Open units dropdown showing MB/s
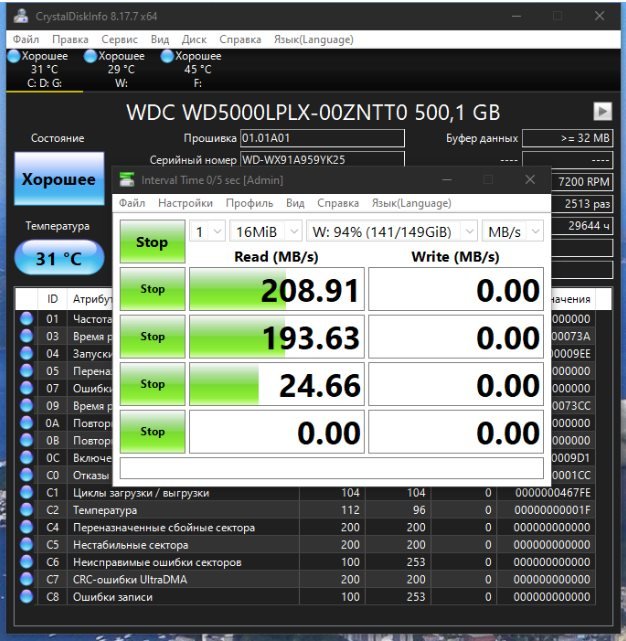 [x=513, y=232]
